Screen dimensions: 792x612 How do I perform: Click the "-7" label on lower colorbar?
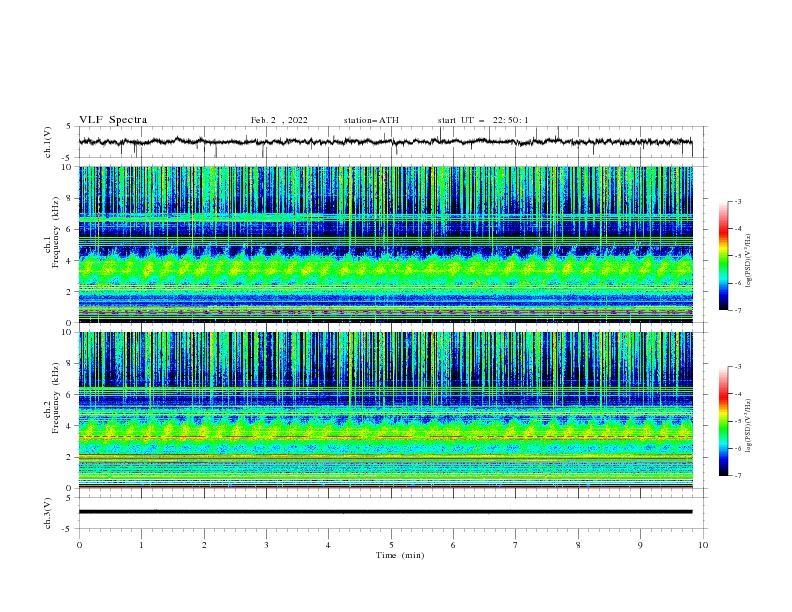coord(738,475)
